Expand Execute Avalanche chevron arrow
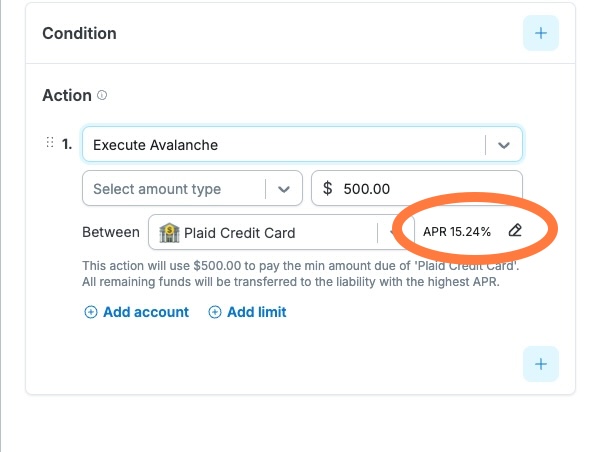Viewport: 600px width, 452px height. [x=504, y=145]
